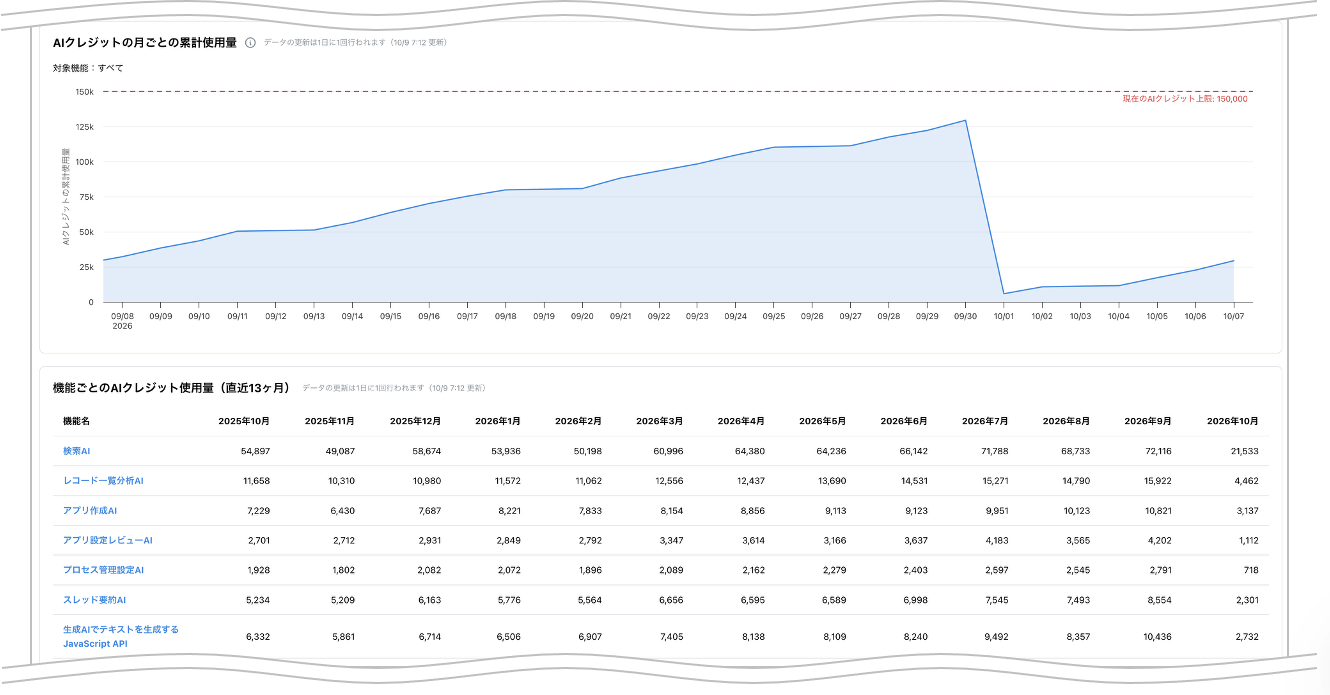The image size is (1330, 695).
Task: Click the 2026年6月 column header
Action: point(907,421)
